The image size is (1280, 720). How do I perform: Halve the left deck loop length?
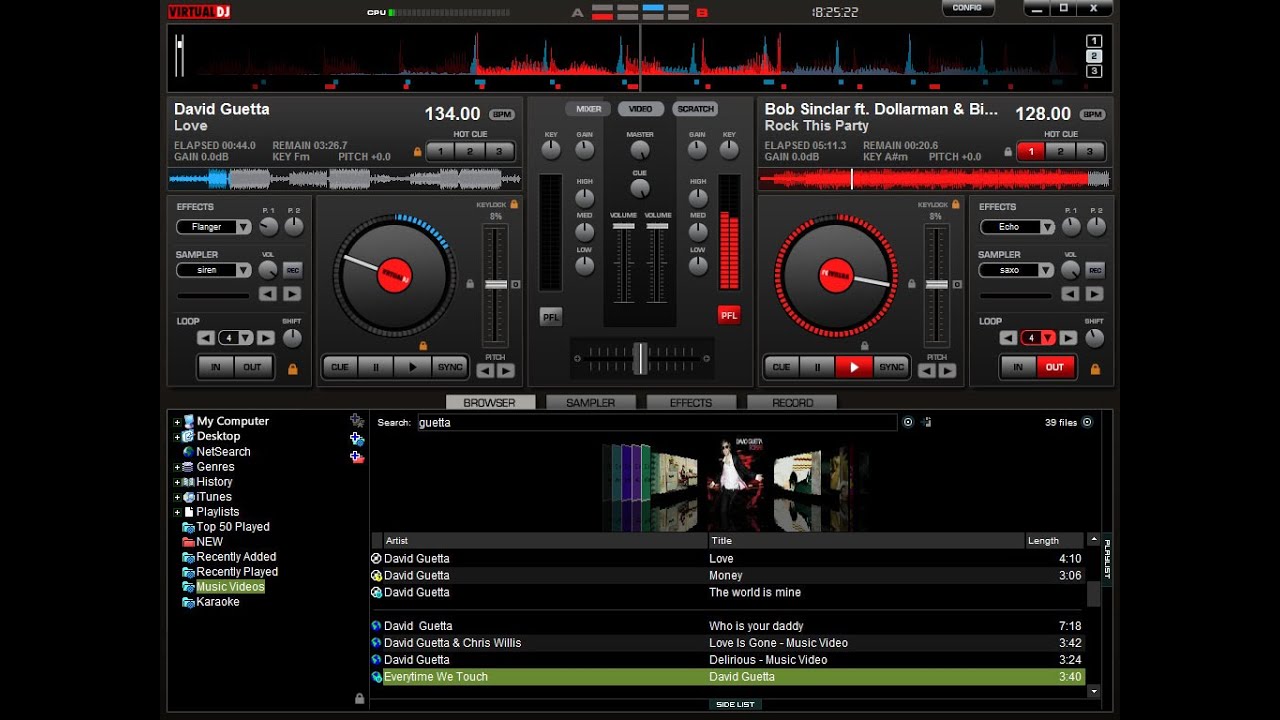pyautogui.click(x=206, y=338)
